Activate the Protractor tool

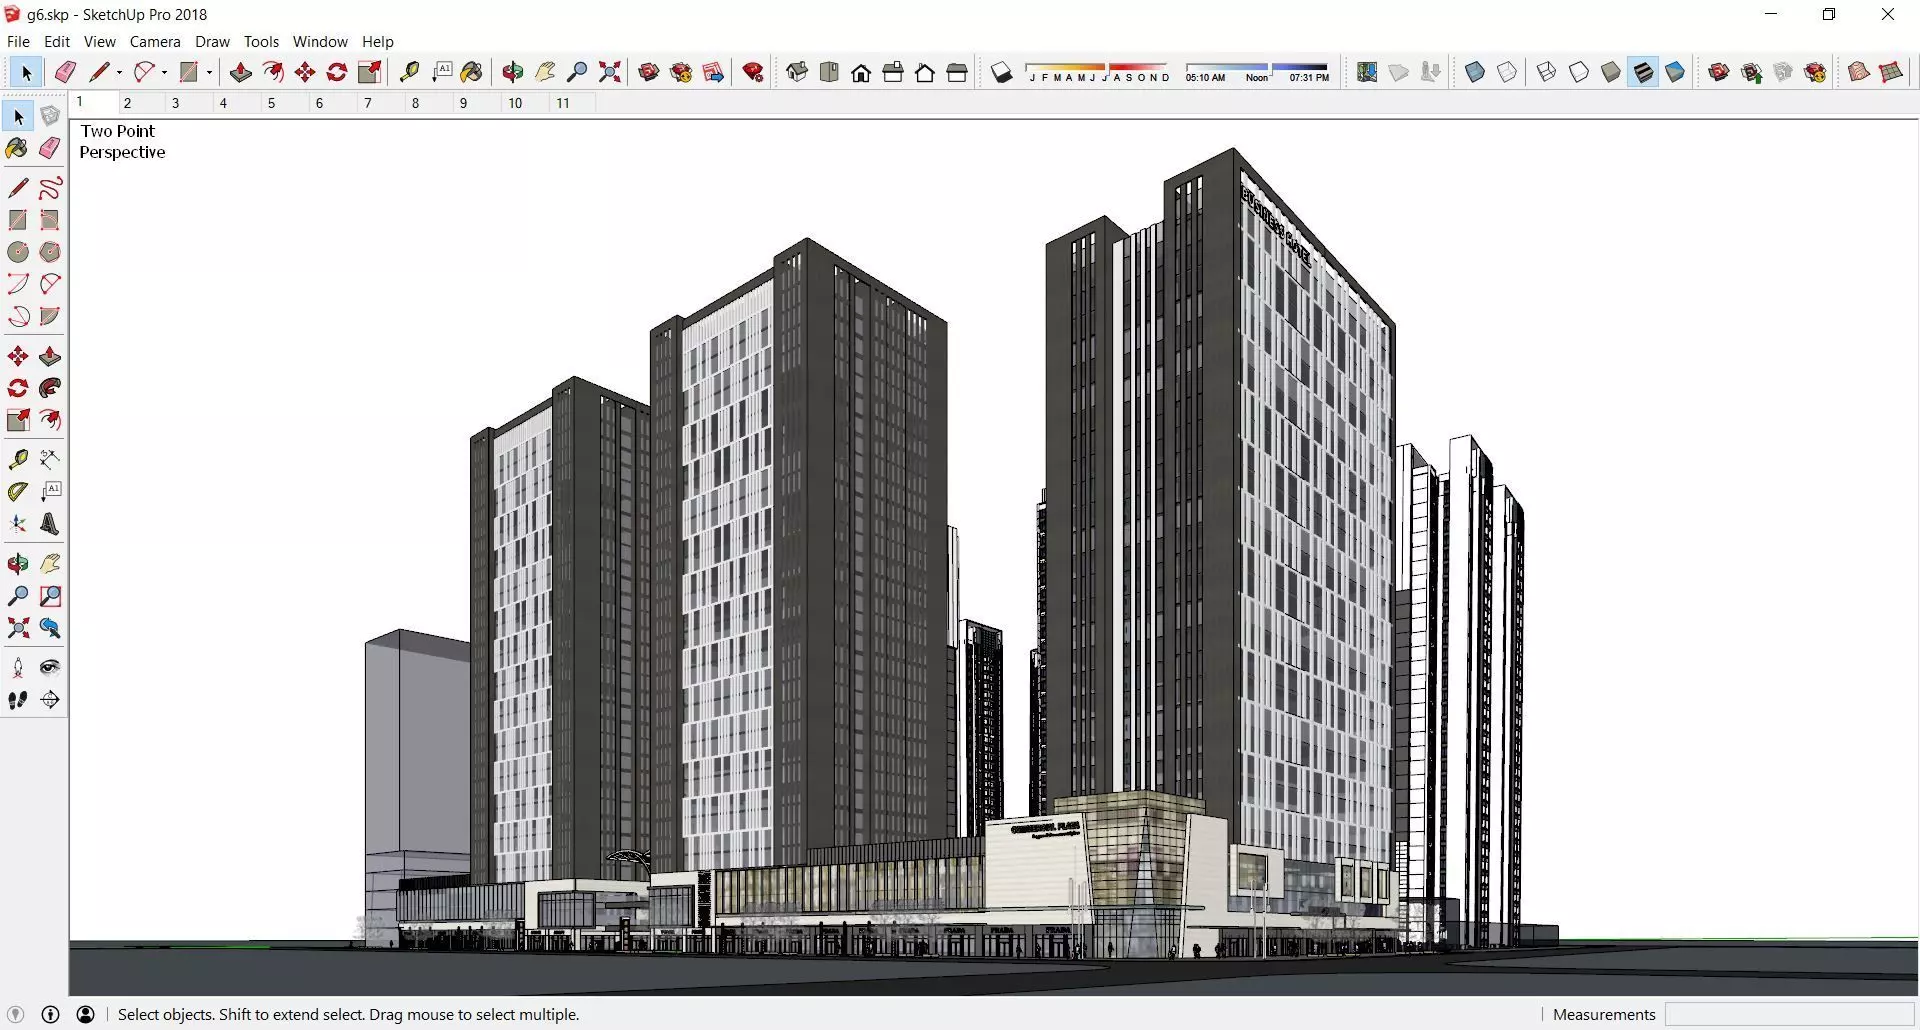tap(17, 492)
